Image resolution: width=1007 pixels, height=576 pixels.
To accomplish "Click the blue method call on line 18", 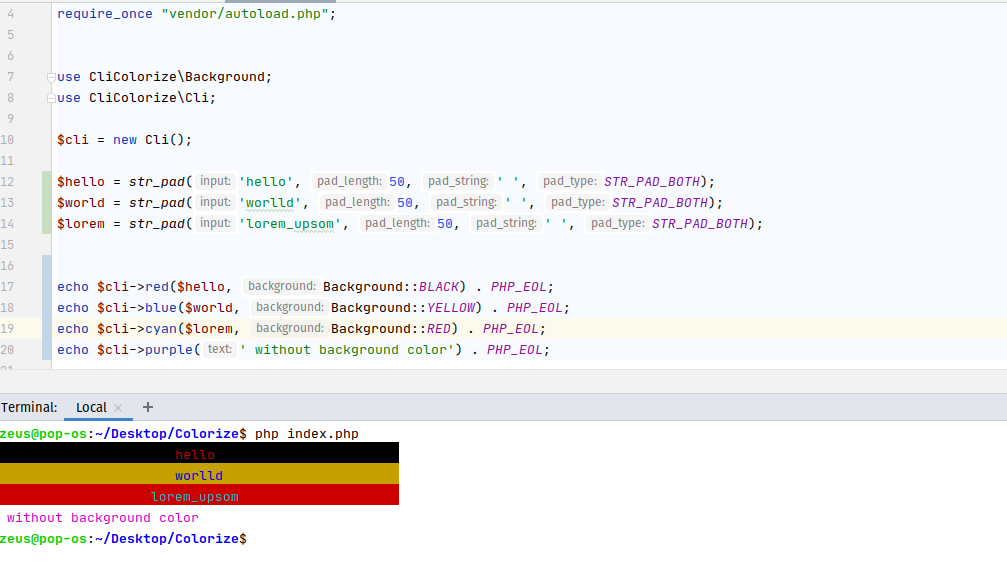I will coord(161,308).
